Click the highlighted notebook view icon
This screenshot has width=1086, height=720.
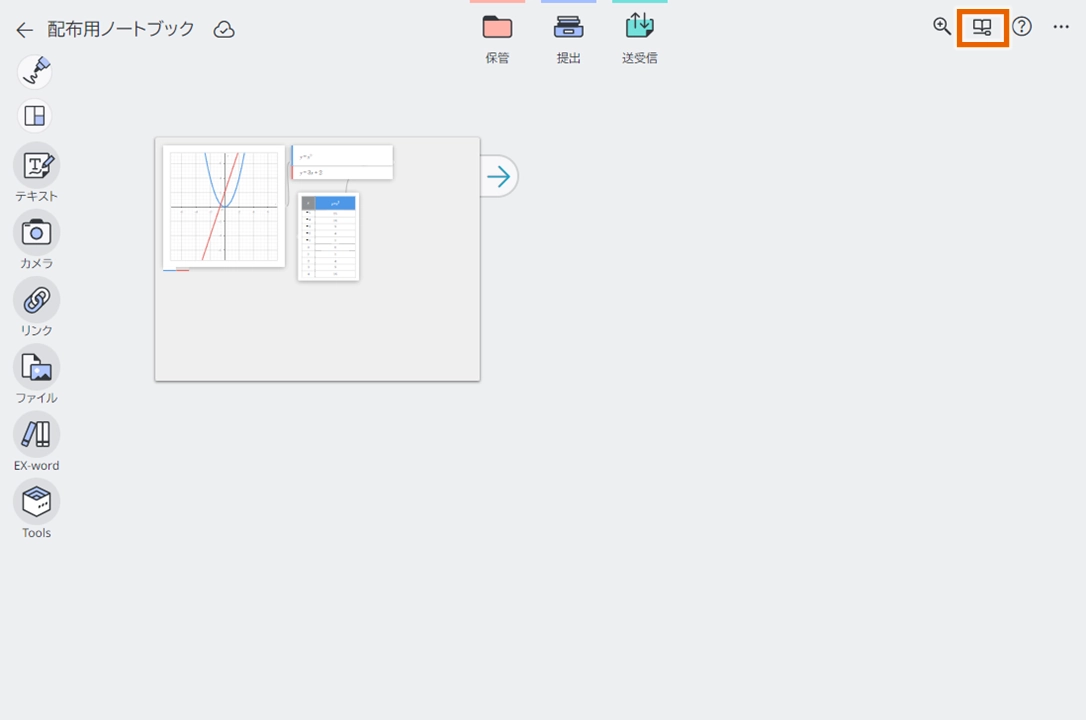982,28
